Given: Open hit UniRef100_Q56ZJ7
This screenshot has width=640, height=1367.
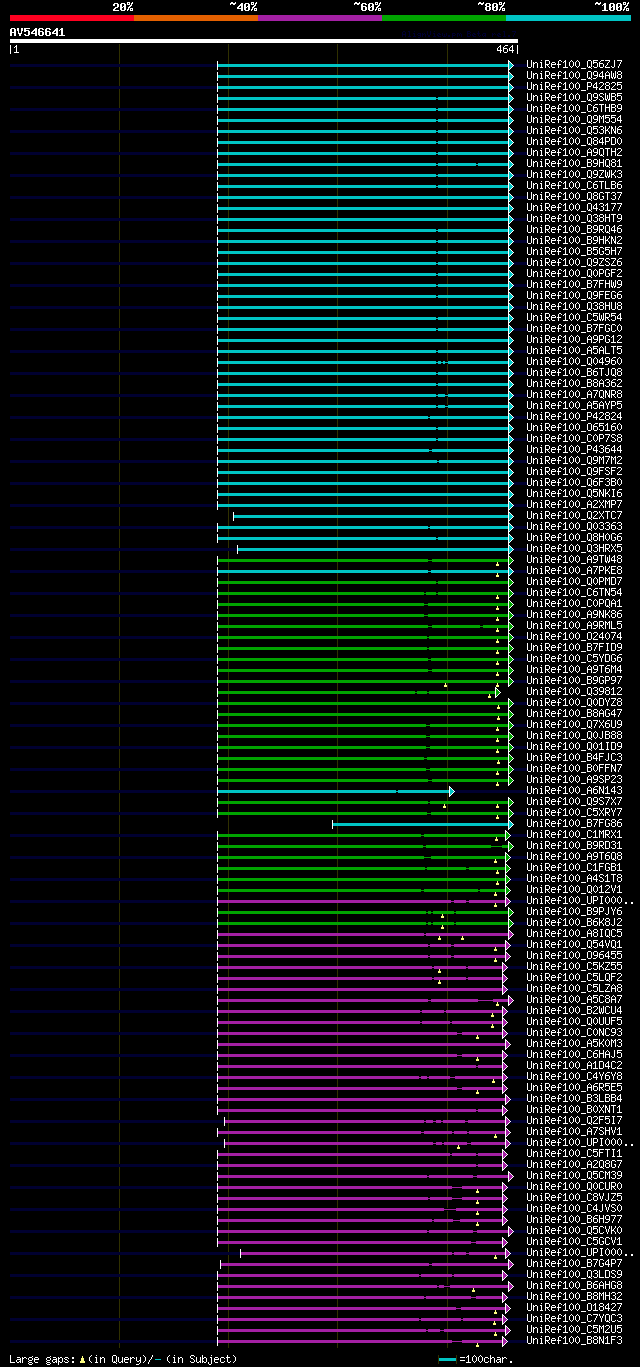Looking at the screenshot, I should tap(574, 64).
